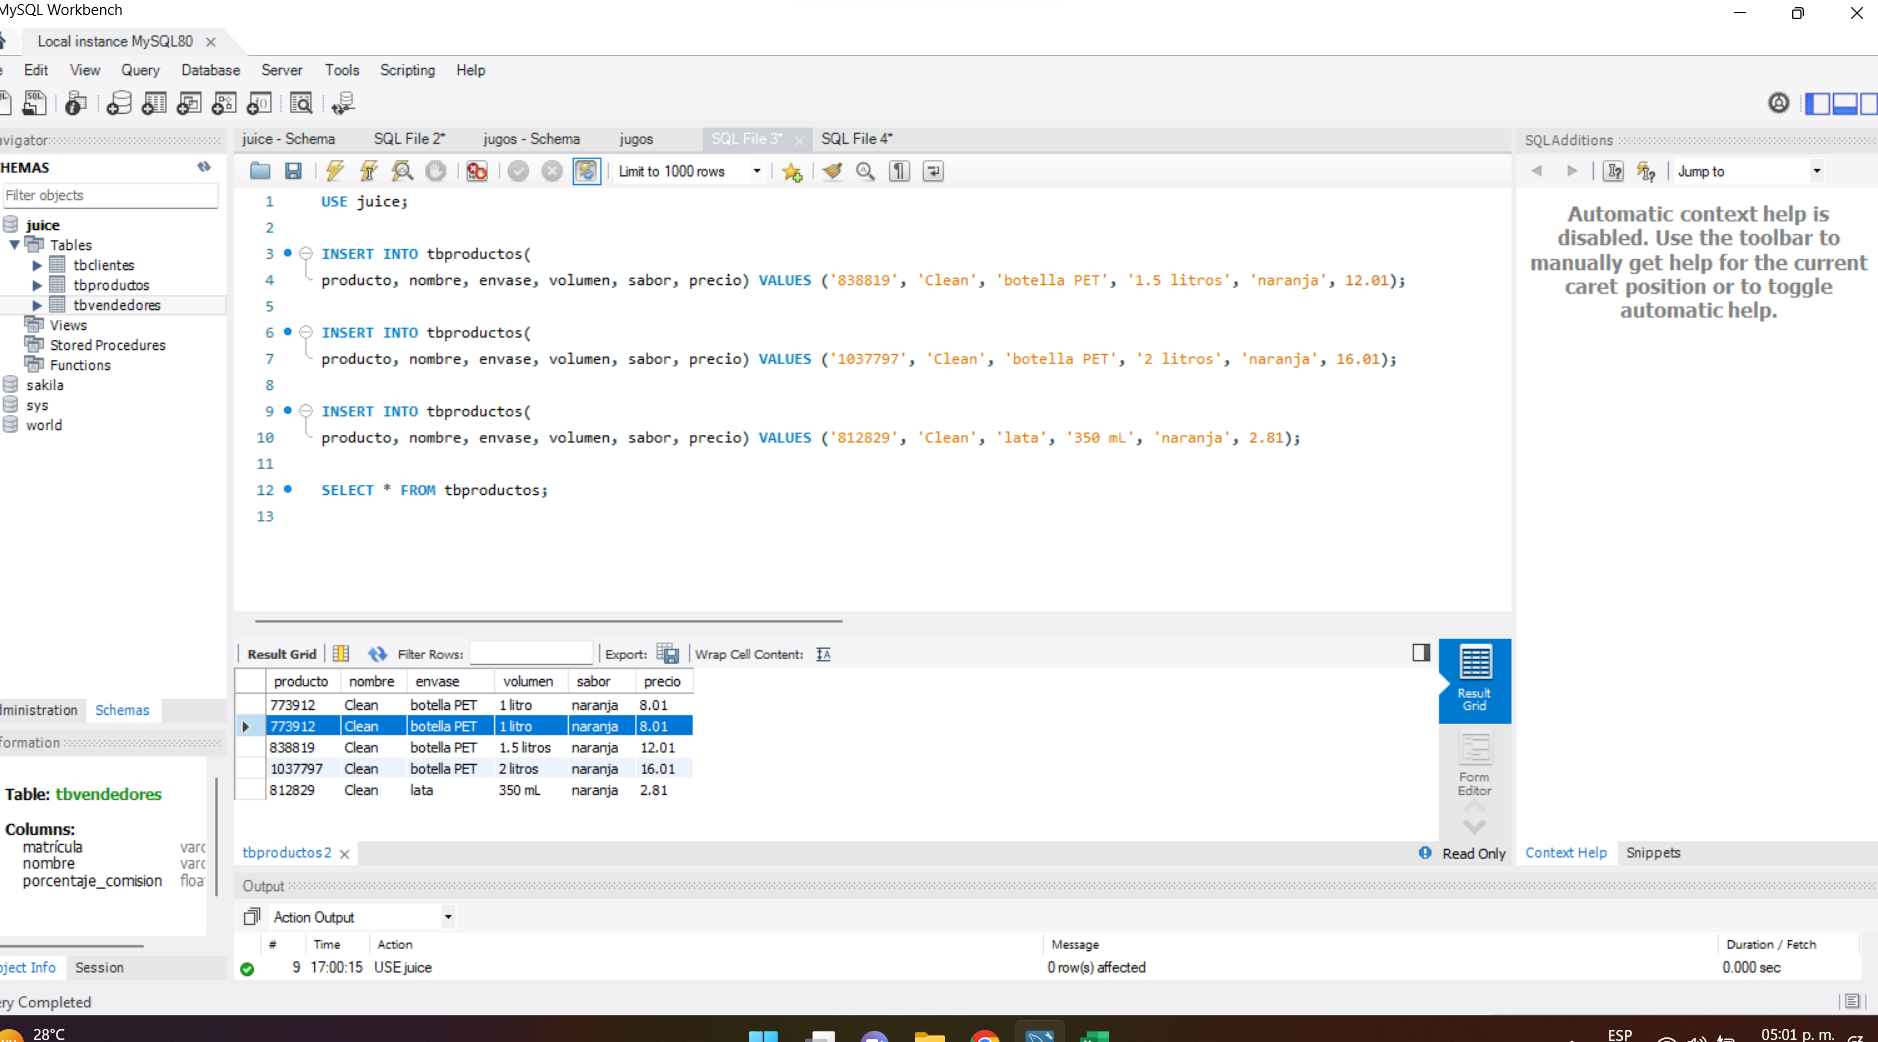Click the Filter Rows input
Screen dimensions: 1878x1042
click(x=531, y=654)
